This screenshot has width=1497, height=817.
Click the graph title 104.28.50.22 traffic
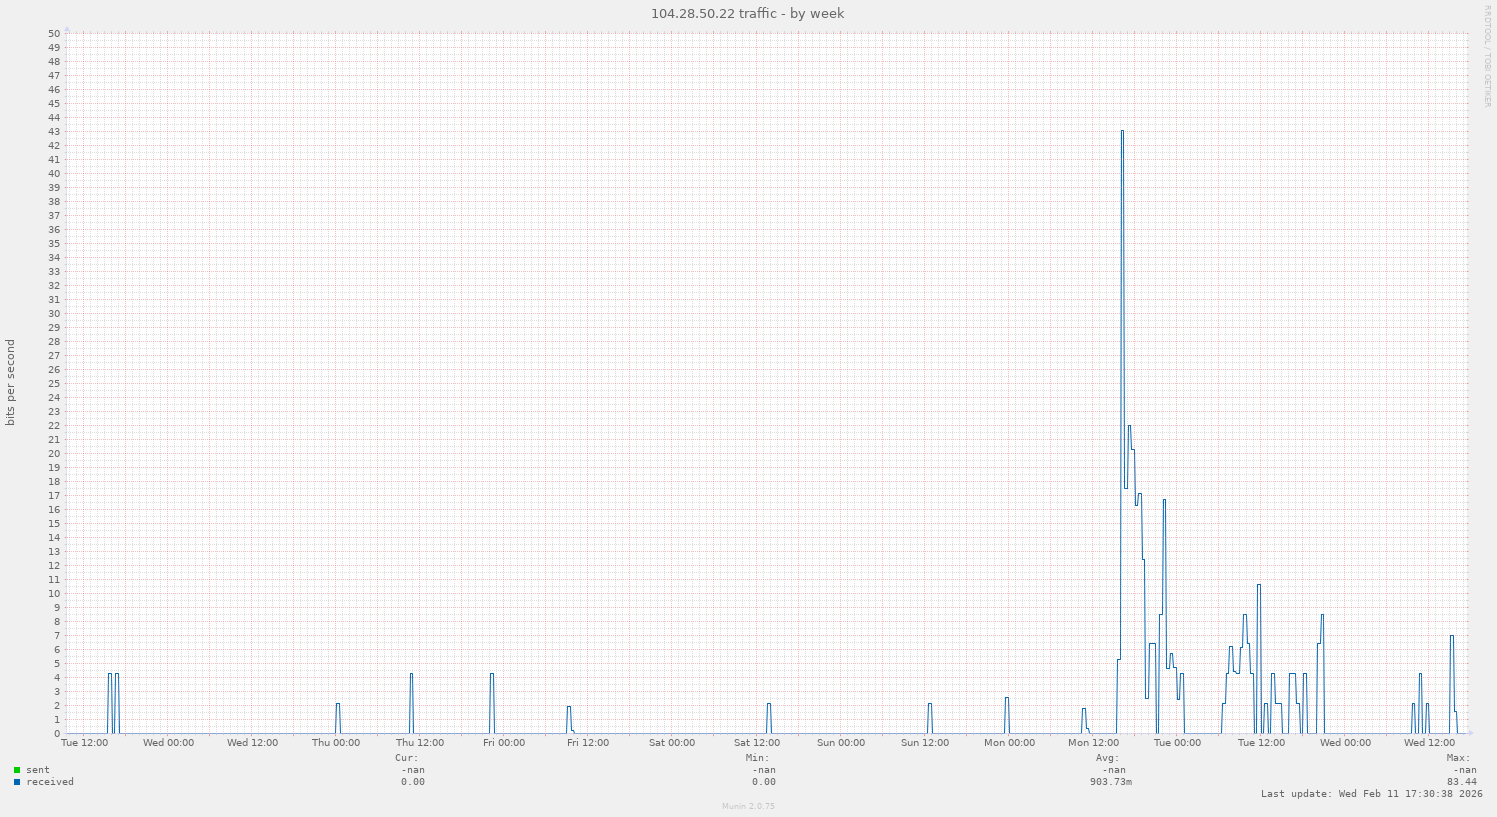click(747, 13)
